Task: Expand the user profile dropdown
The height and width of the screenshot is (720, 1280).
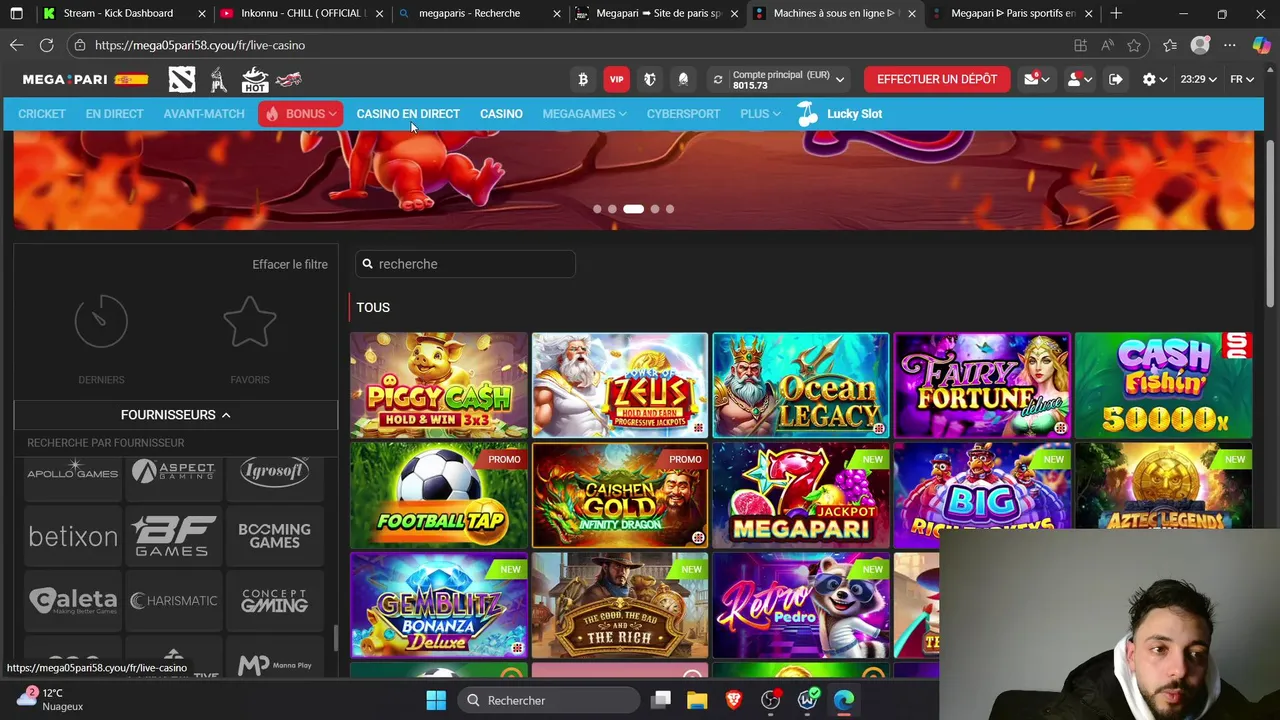Action: tap(1079, 79)
